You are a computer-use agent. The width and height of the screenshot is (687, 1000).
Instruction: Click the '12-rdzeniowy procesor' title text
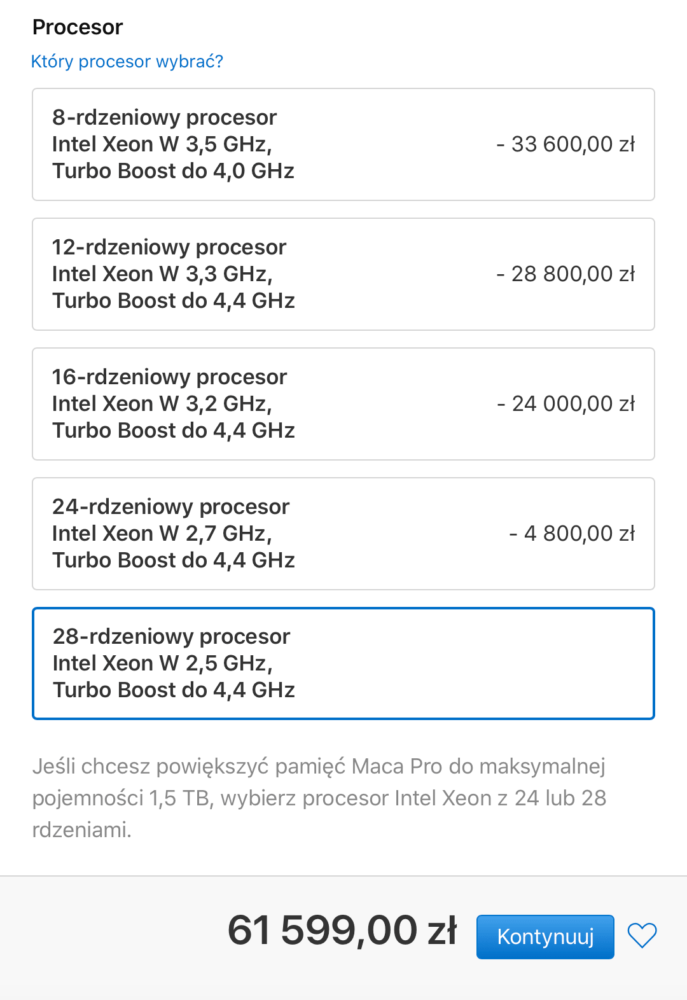pyautogui.click(x=169, y=247)
